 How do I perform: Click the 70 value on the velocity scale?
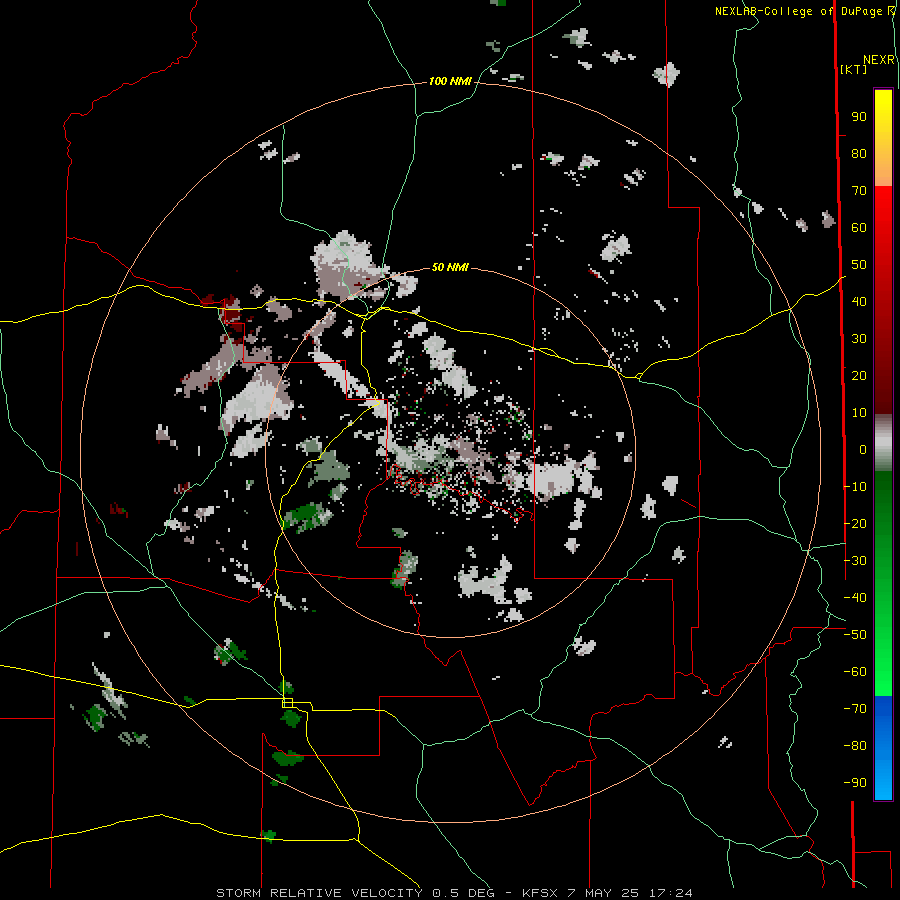(859, 191)
